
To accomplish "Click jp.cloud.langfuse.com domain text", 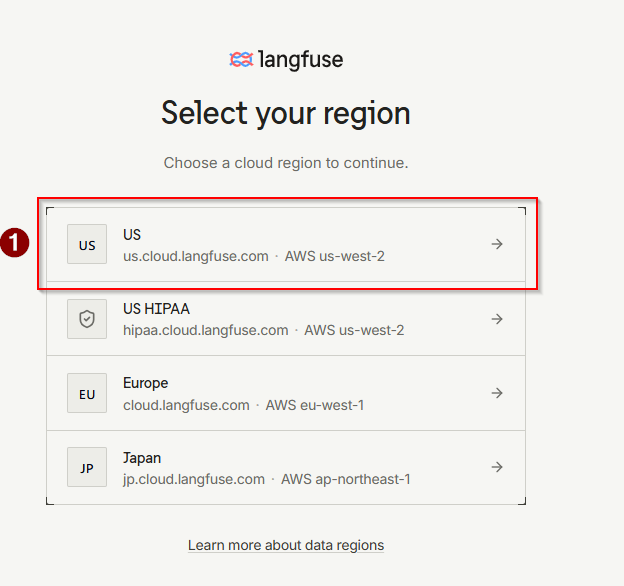I will [x=194, y=479].
